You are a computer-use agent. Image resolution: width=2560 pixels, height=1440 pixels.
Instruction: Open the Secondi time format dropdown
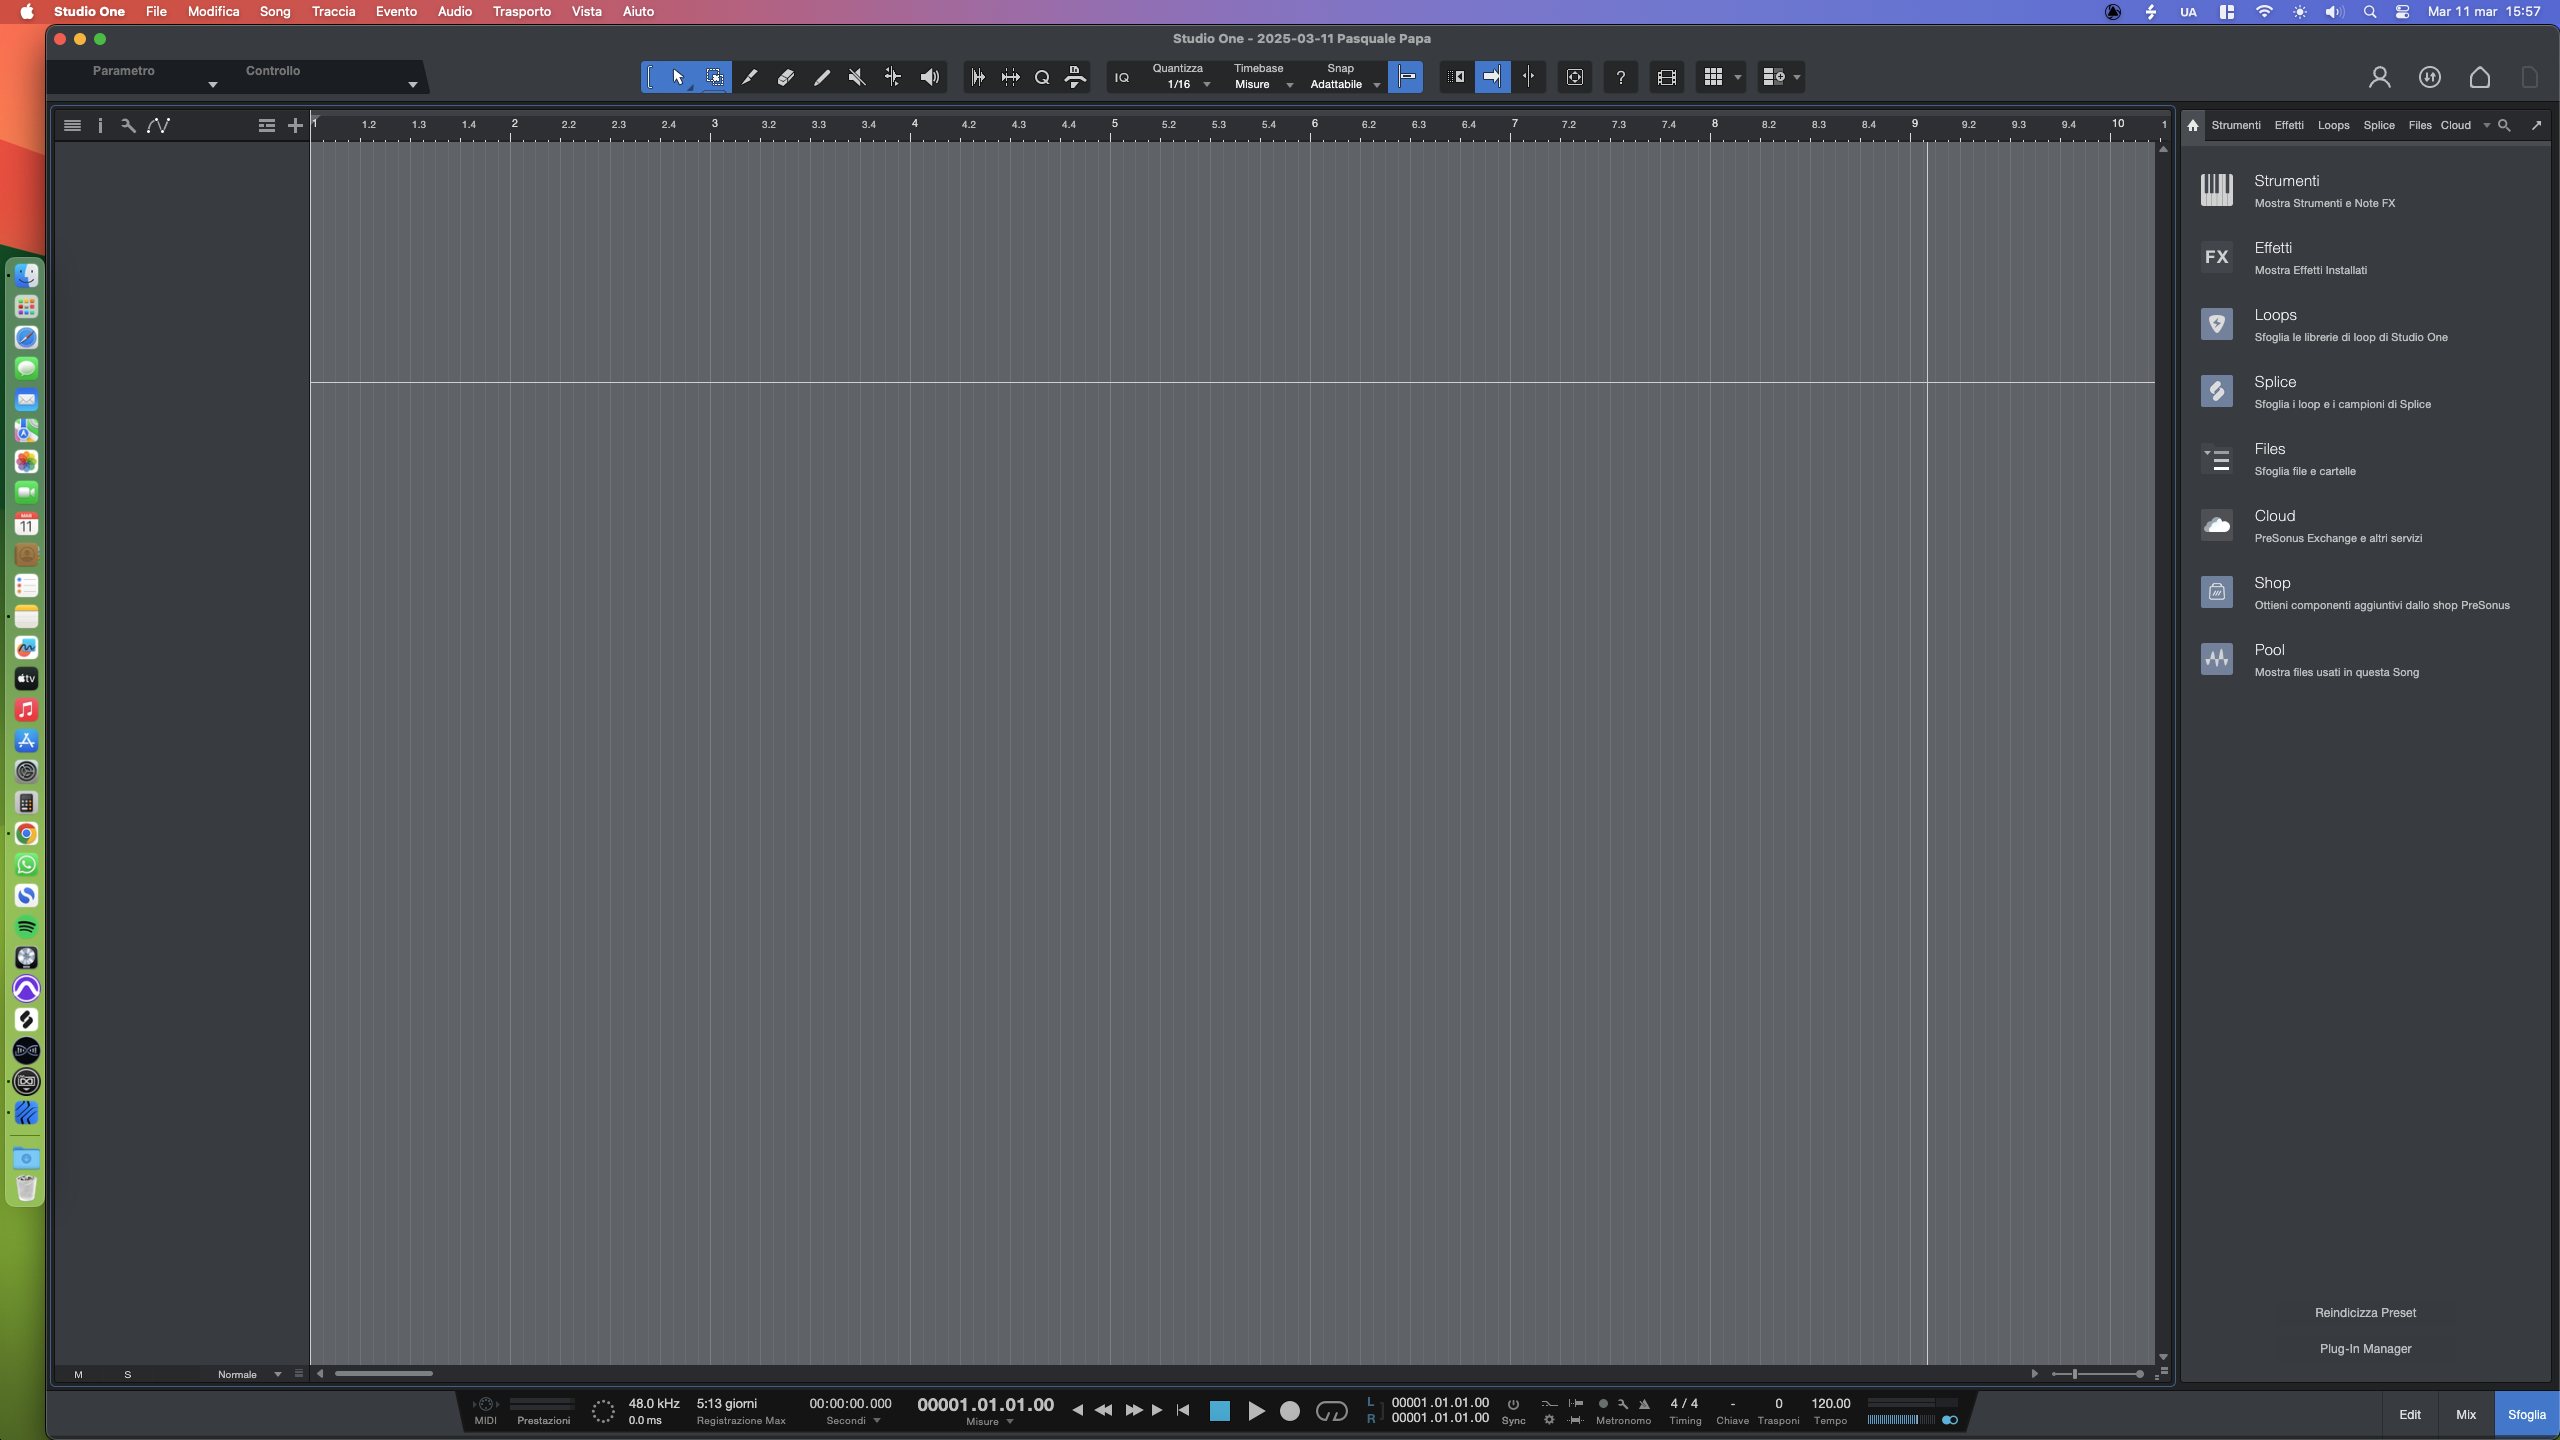(853, 1421)
